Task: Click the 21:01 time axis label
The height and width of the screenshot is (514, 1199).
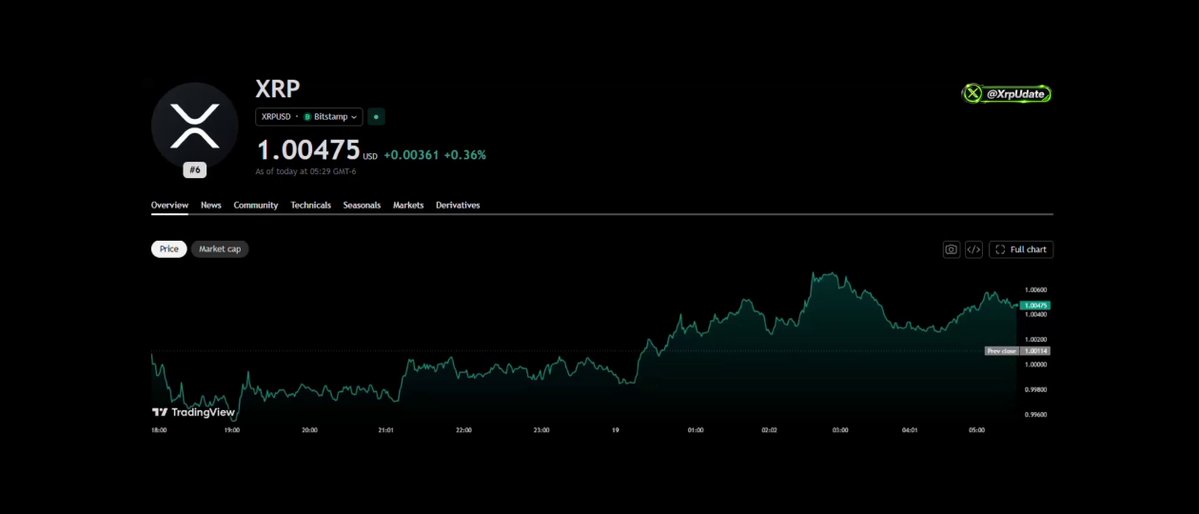Action: pyautogui.click(x=386, y=430)
